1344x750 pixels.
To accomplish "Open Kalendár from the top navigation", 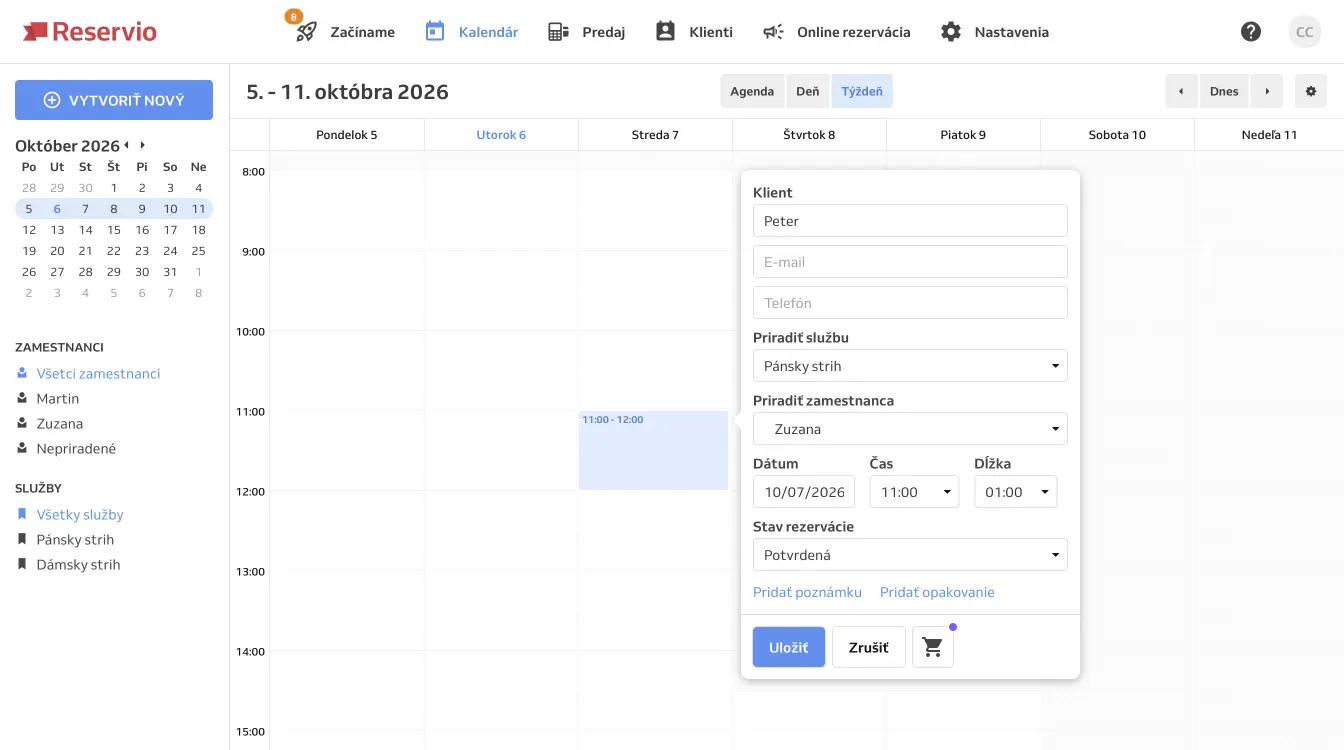I will 472,32.
